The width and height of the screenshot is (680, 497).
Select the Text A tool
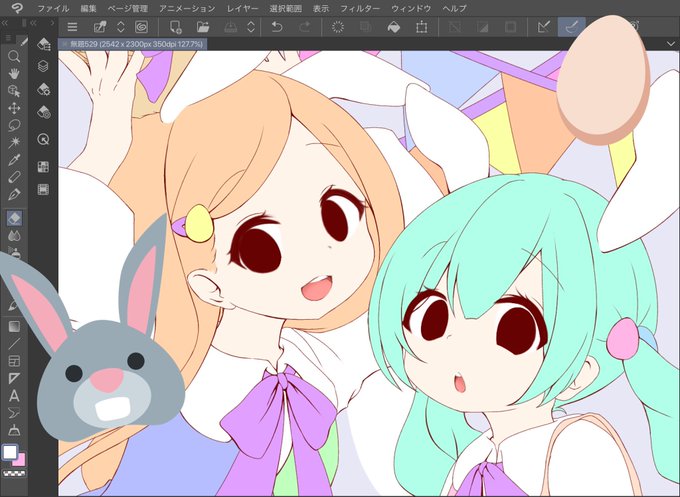(x=14, y=396)
